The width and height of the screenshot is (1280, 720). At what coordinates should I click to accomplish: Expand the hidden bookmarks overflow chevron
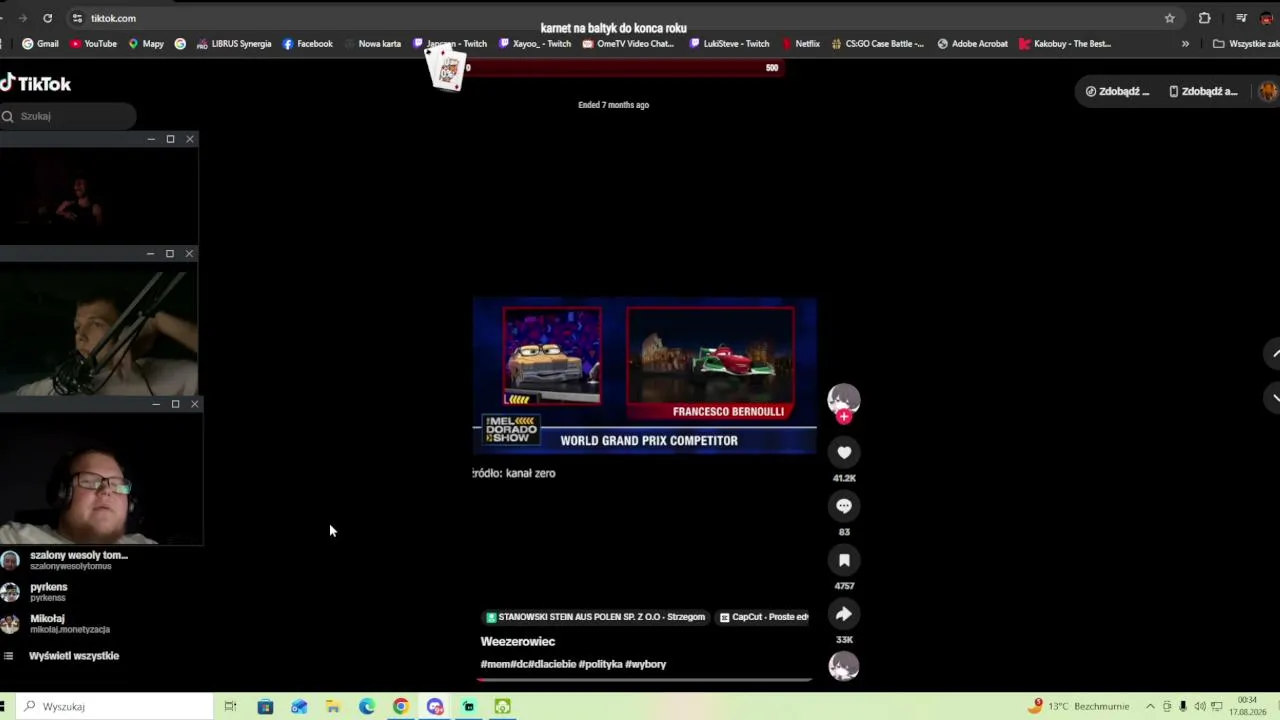1185,44
